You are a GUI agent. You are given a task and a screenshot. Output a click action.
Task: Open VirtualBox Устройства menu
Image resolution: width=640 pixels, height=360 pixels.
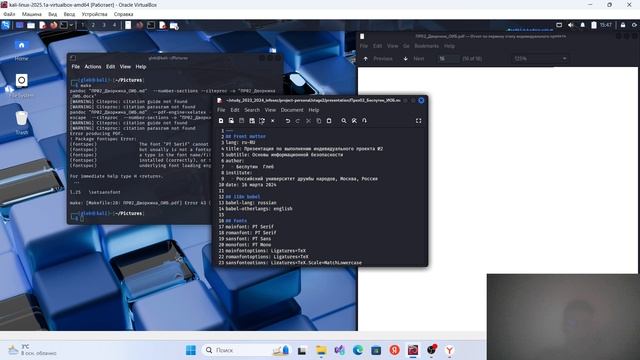(94, 14)
